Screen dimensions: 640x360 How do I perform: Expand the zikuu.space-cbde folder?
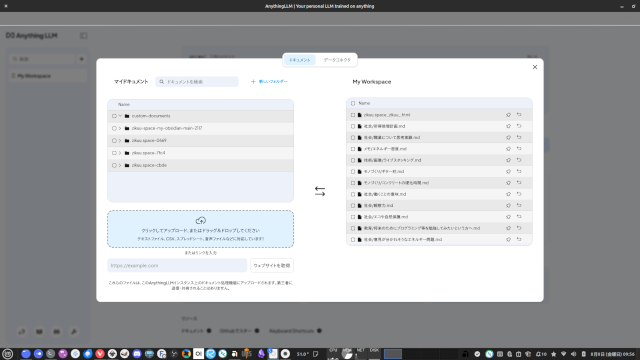(120, 165)
